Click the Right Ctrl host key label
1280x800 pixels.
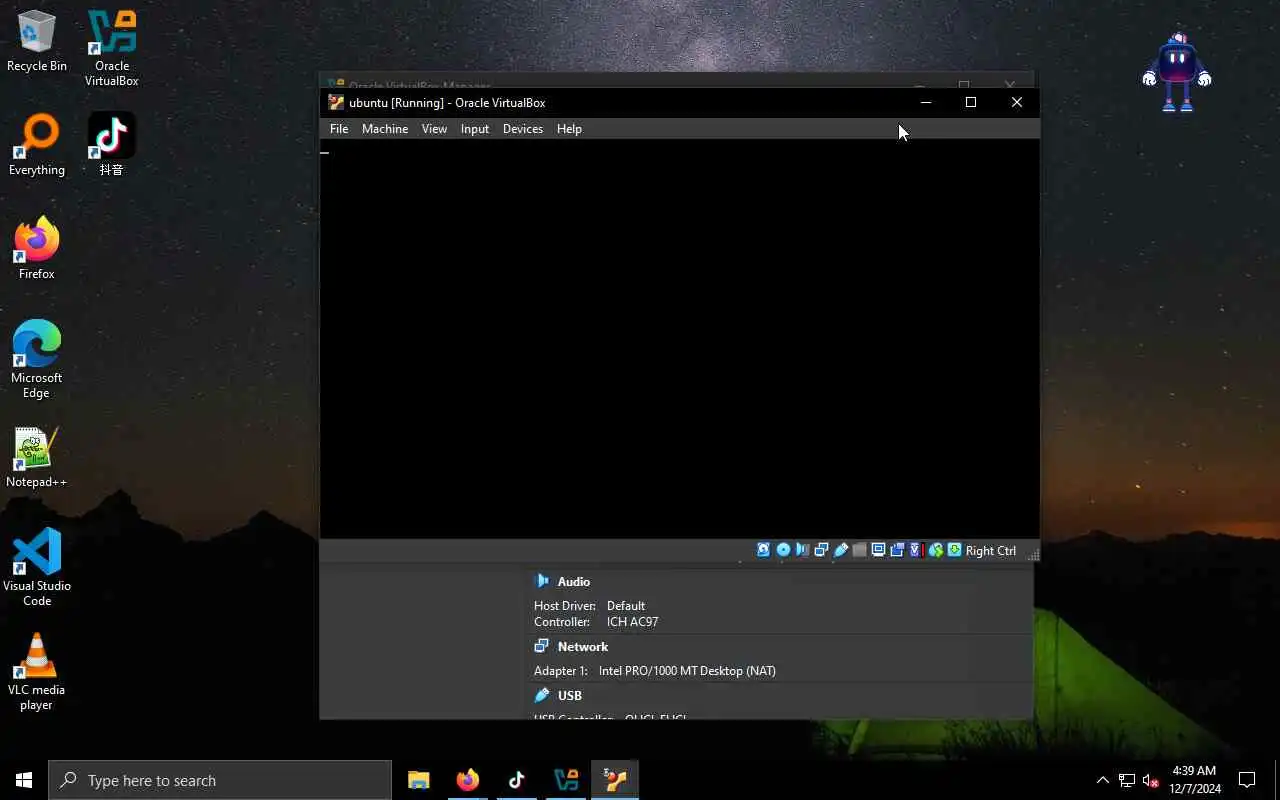coord(991,551)
